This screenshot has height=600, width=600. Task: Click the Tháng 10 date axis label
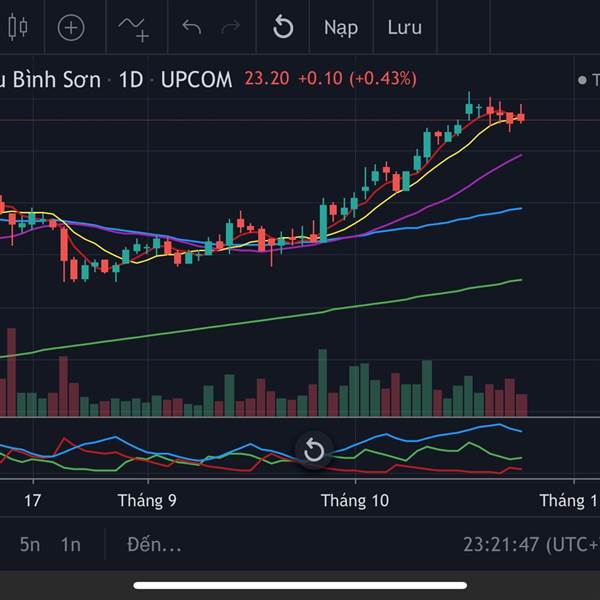click(x=355, y=501)
